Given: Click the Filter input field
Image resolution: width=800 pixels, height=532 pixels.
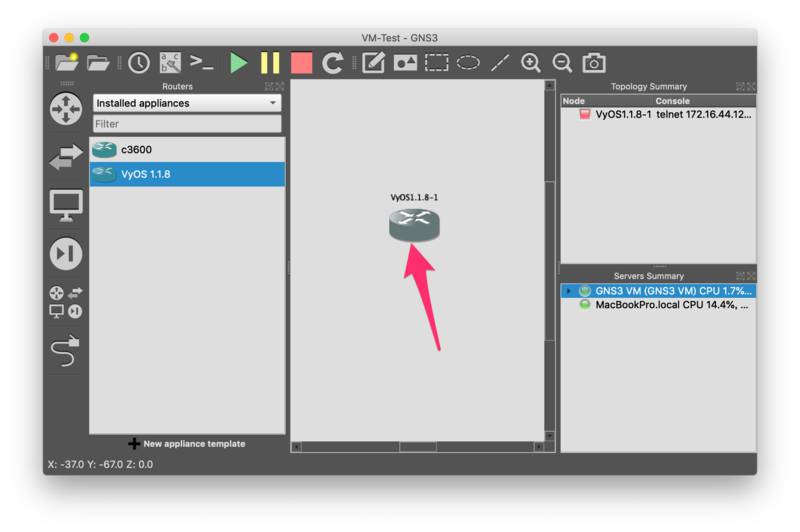Looking at the screenshot, I should click(187, 124).
